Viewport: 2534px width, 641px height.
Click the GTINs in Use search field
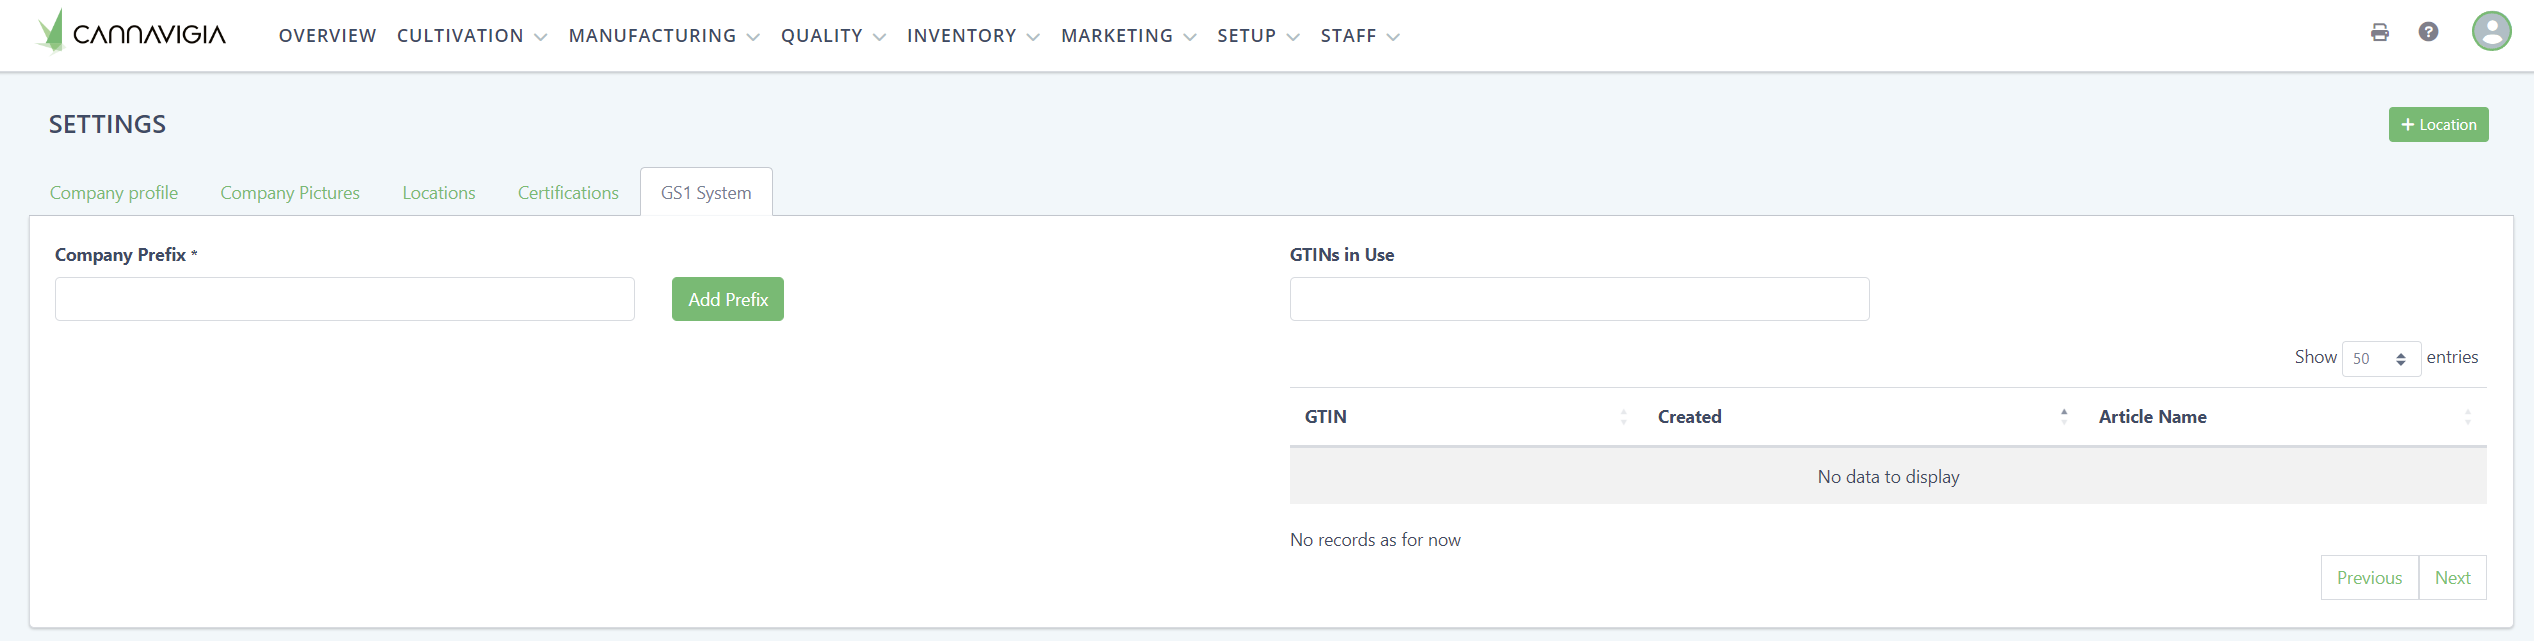(x=1579, y=299)
